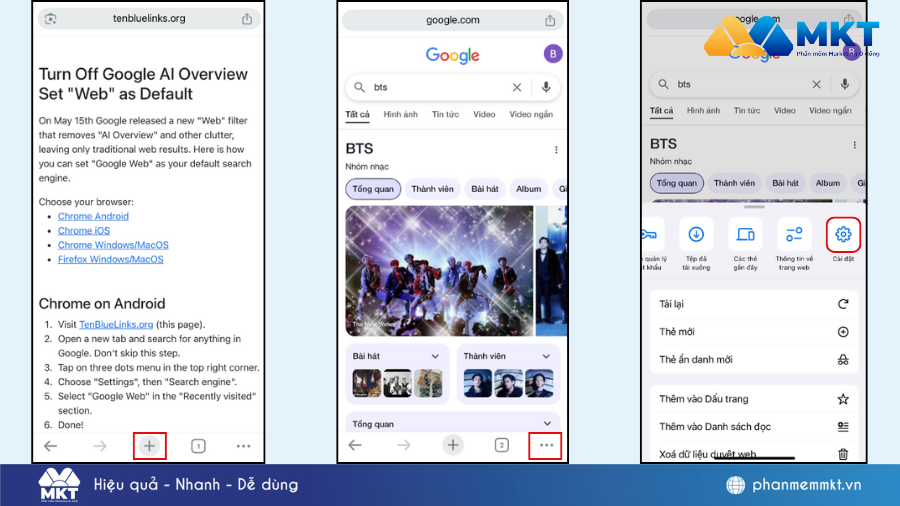Tap the lens icon left of tenbluelinks.org
Screen dimensions: 900x506
[51, 19]
